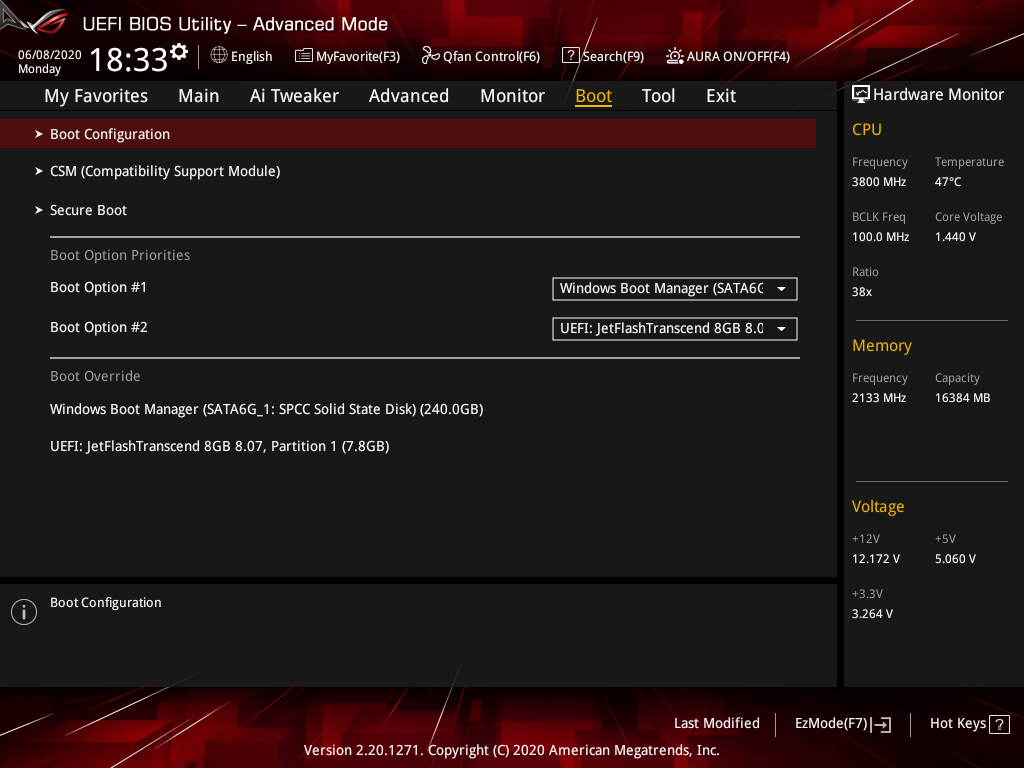The height and width of the screenshot is (768, 1024).
Task: Click the globe language icon
Action: 219,56
